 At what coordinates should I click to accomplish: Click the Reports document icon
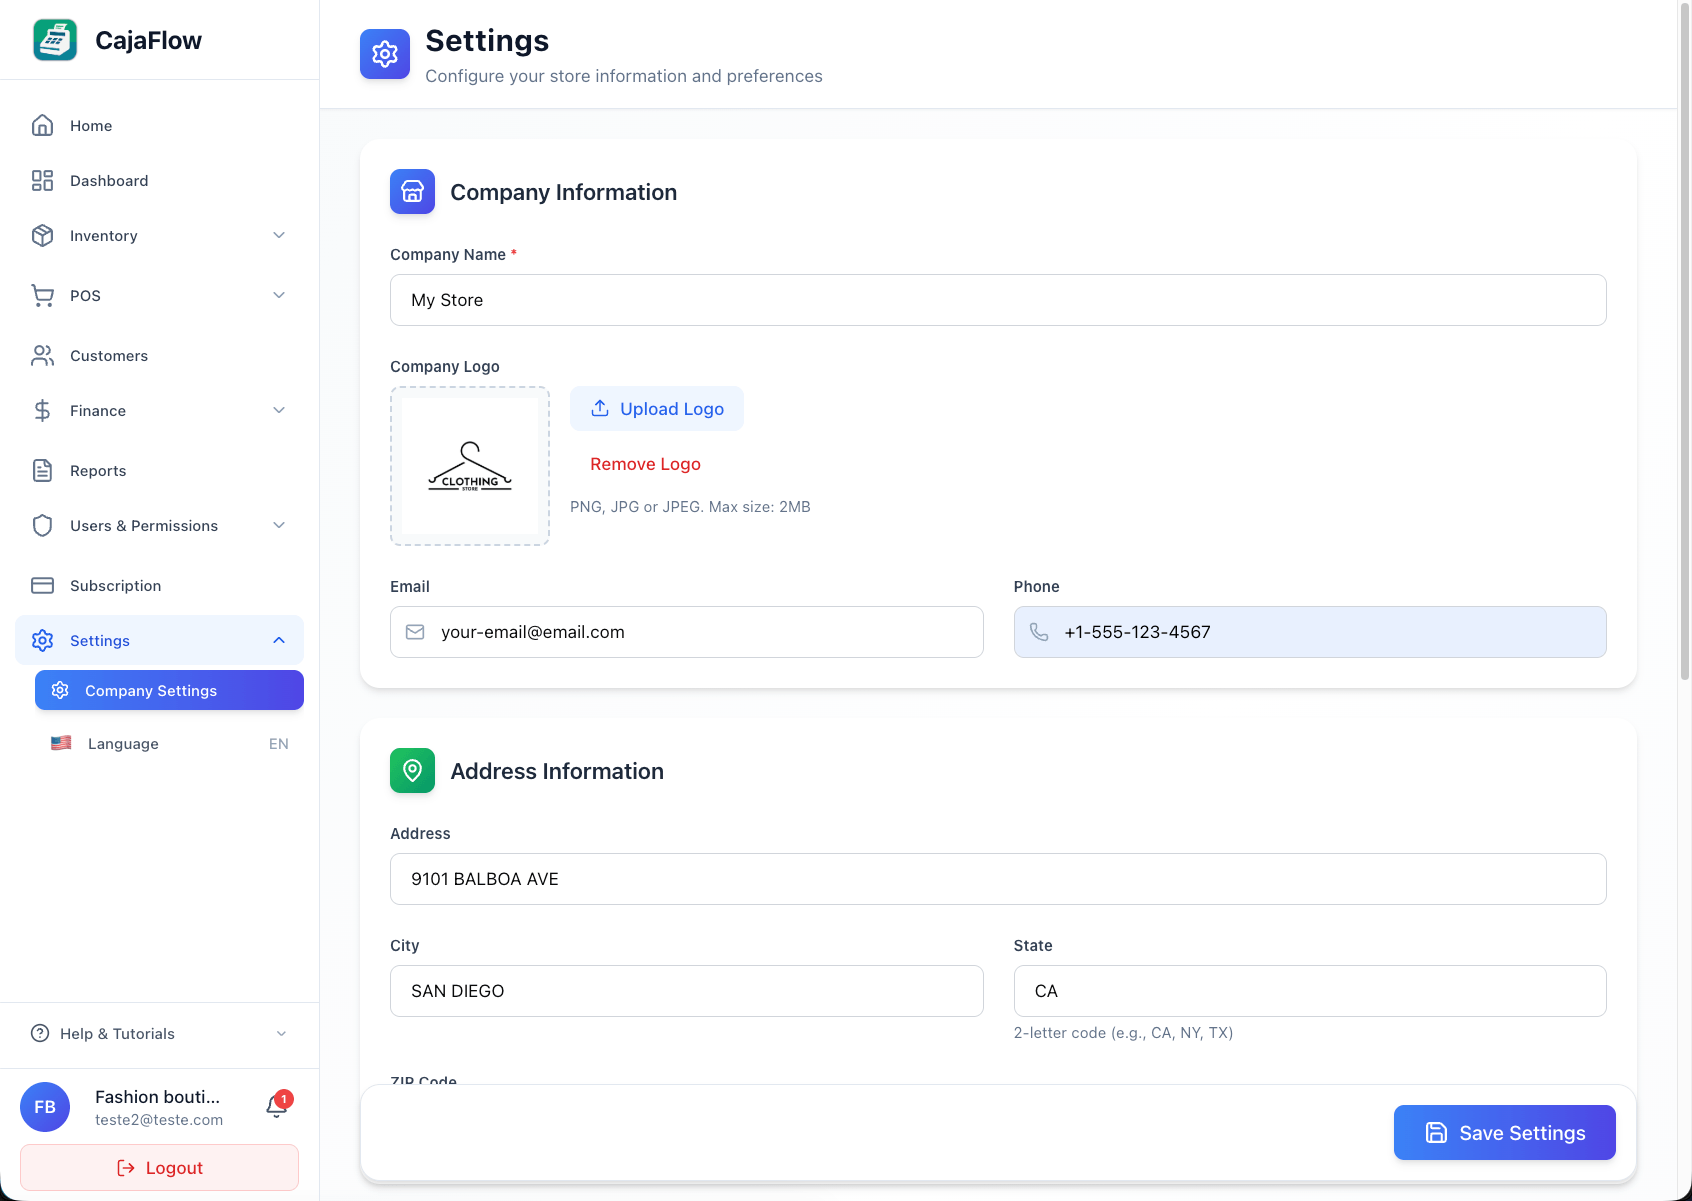[42, 471]
